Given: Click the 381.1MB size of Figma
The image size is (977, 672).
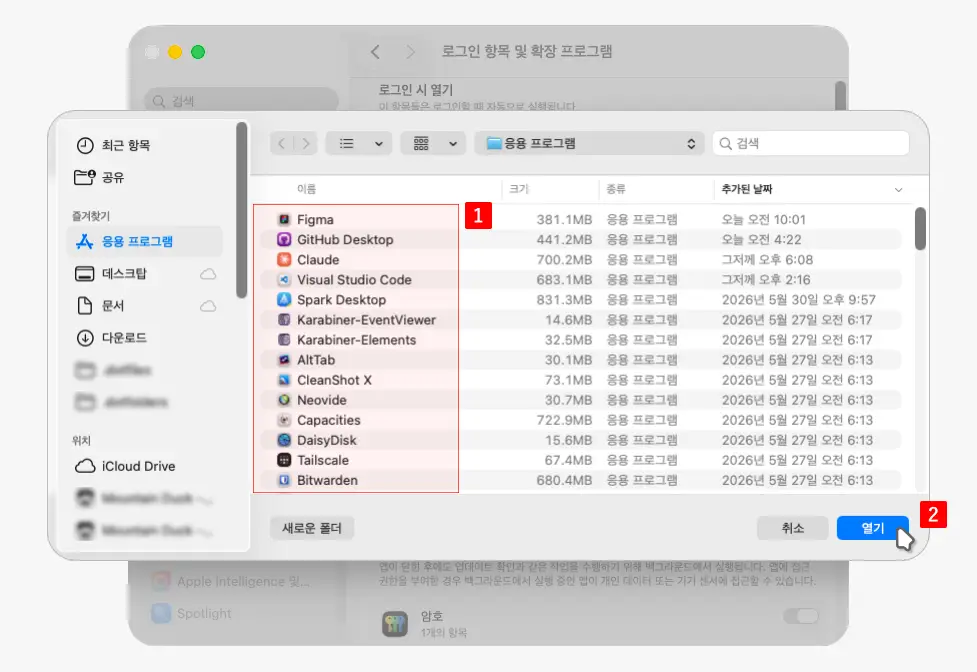Looking at the screenshot, I should pos(564,219).
